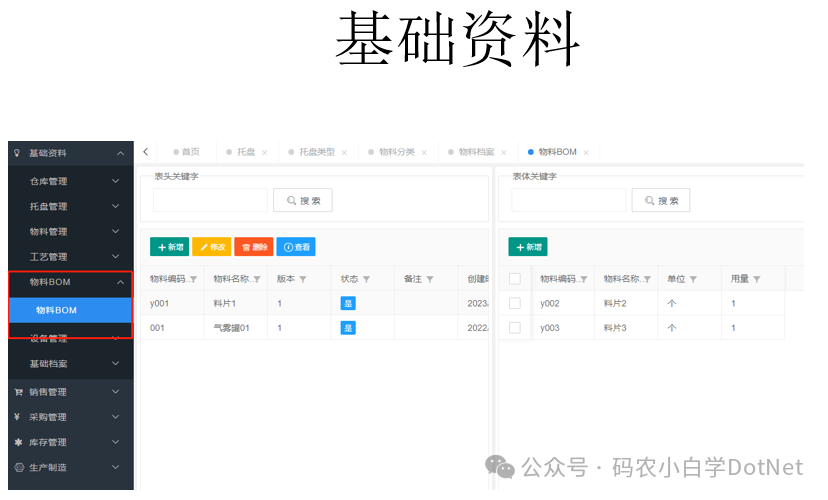Click the blue 查看 button

pos(296,248)
